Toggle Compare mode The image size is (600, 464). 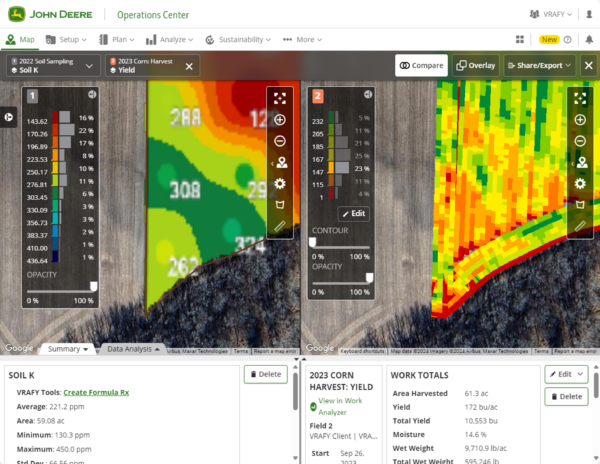[x=421, y=65]
